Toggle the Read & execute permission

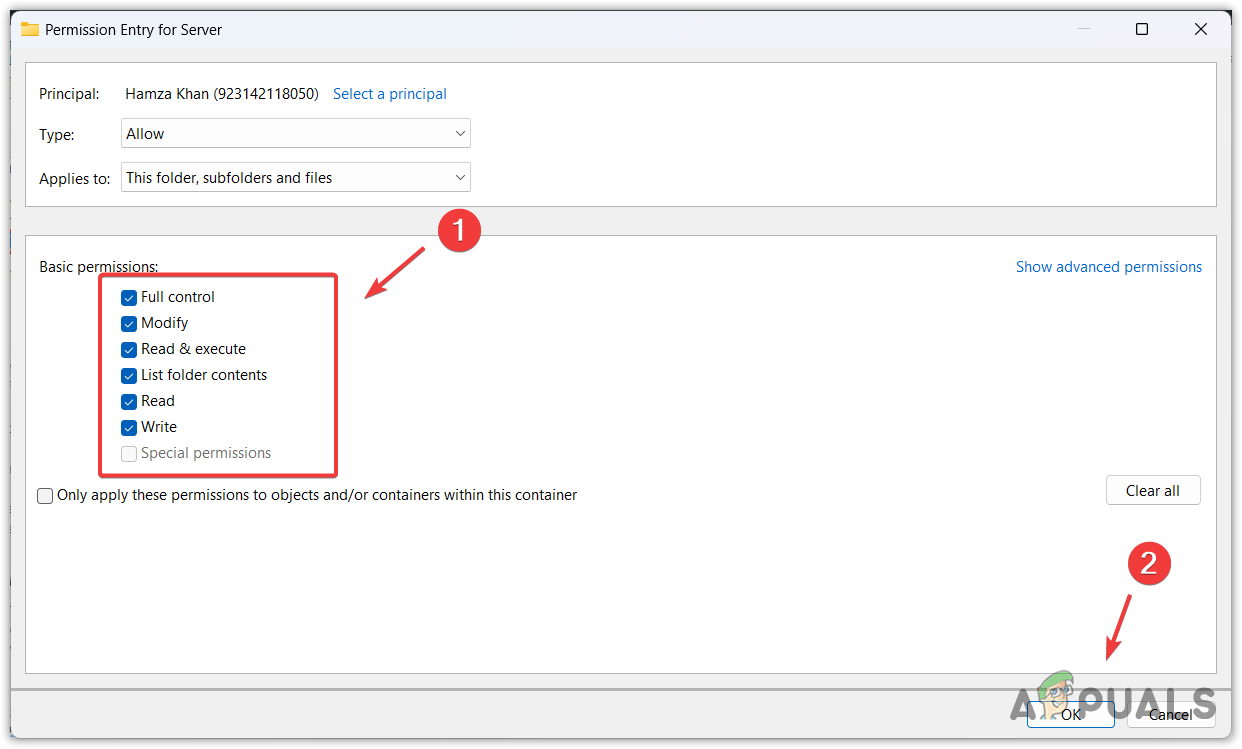tap(128, 349)
